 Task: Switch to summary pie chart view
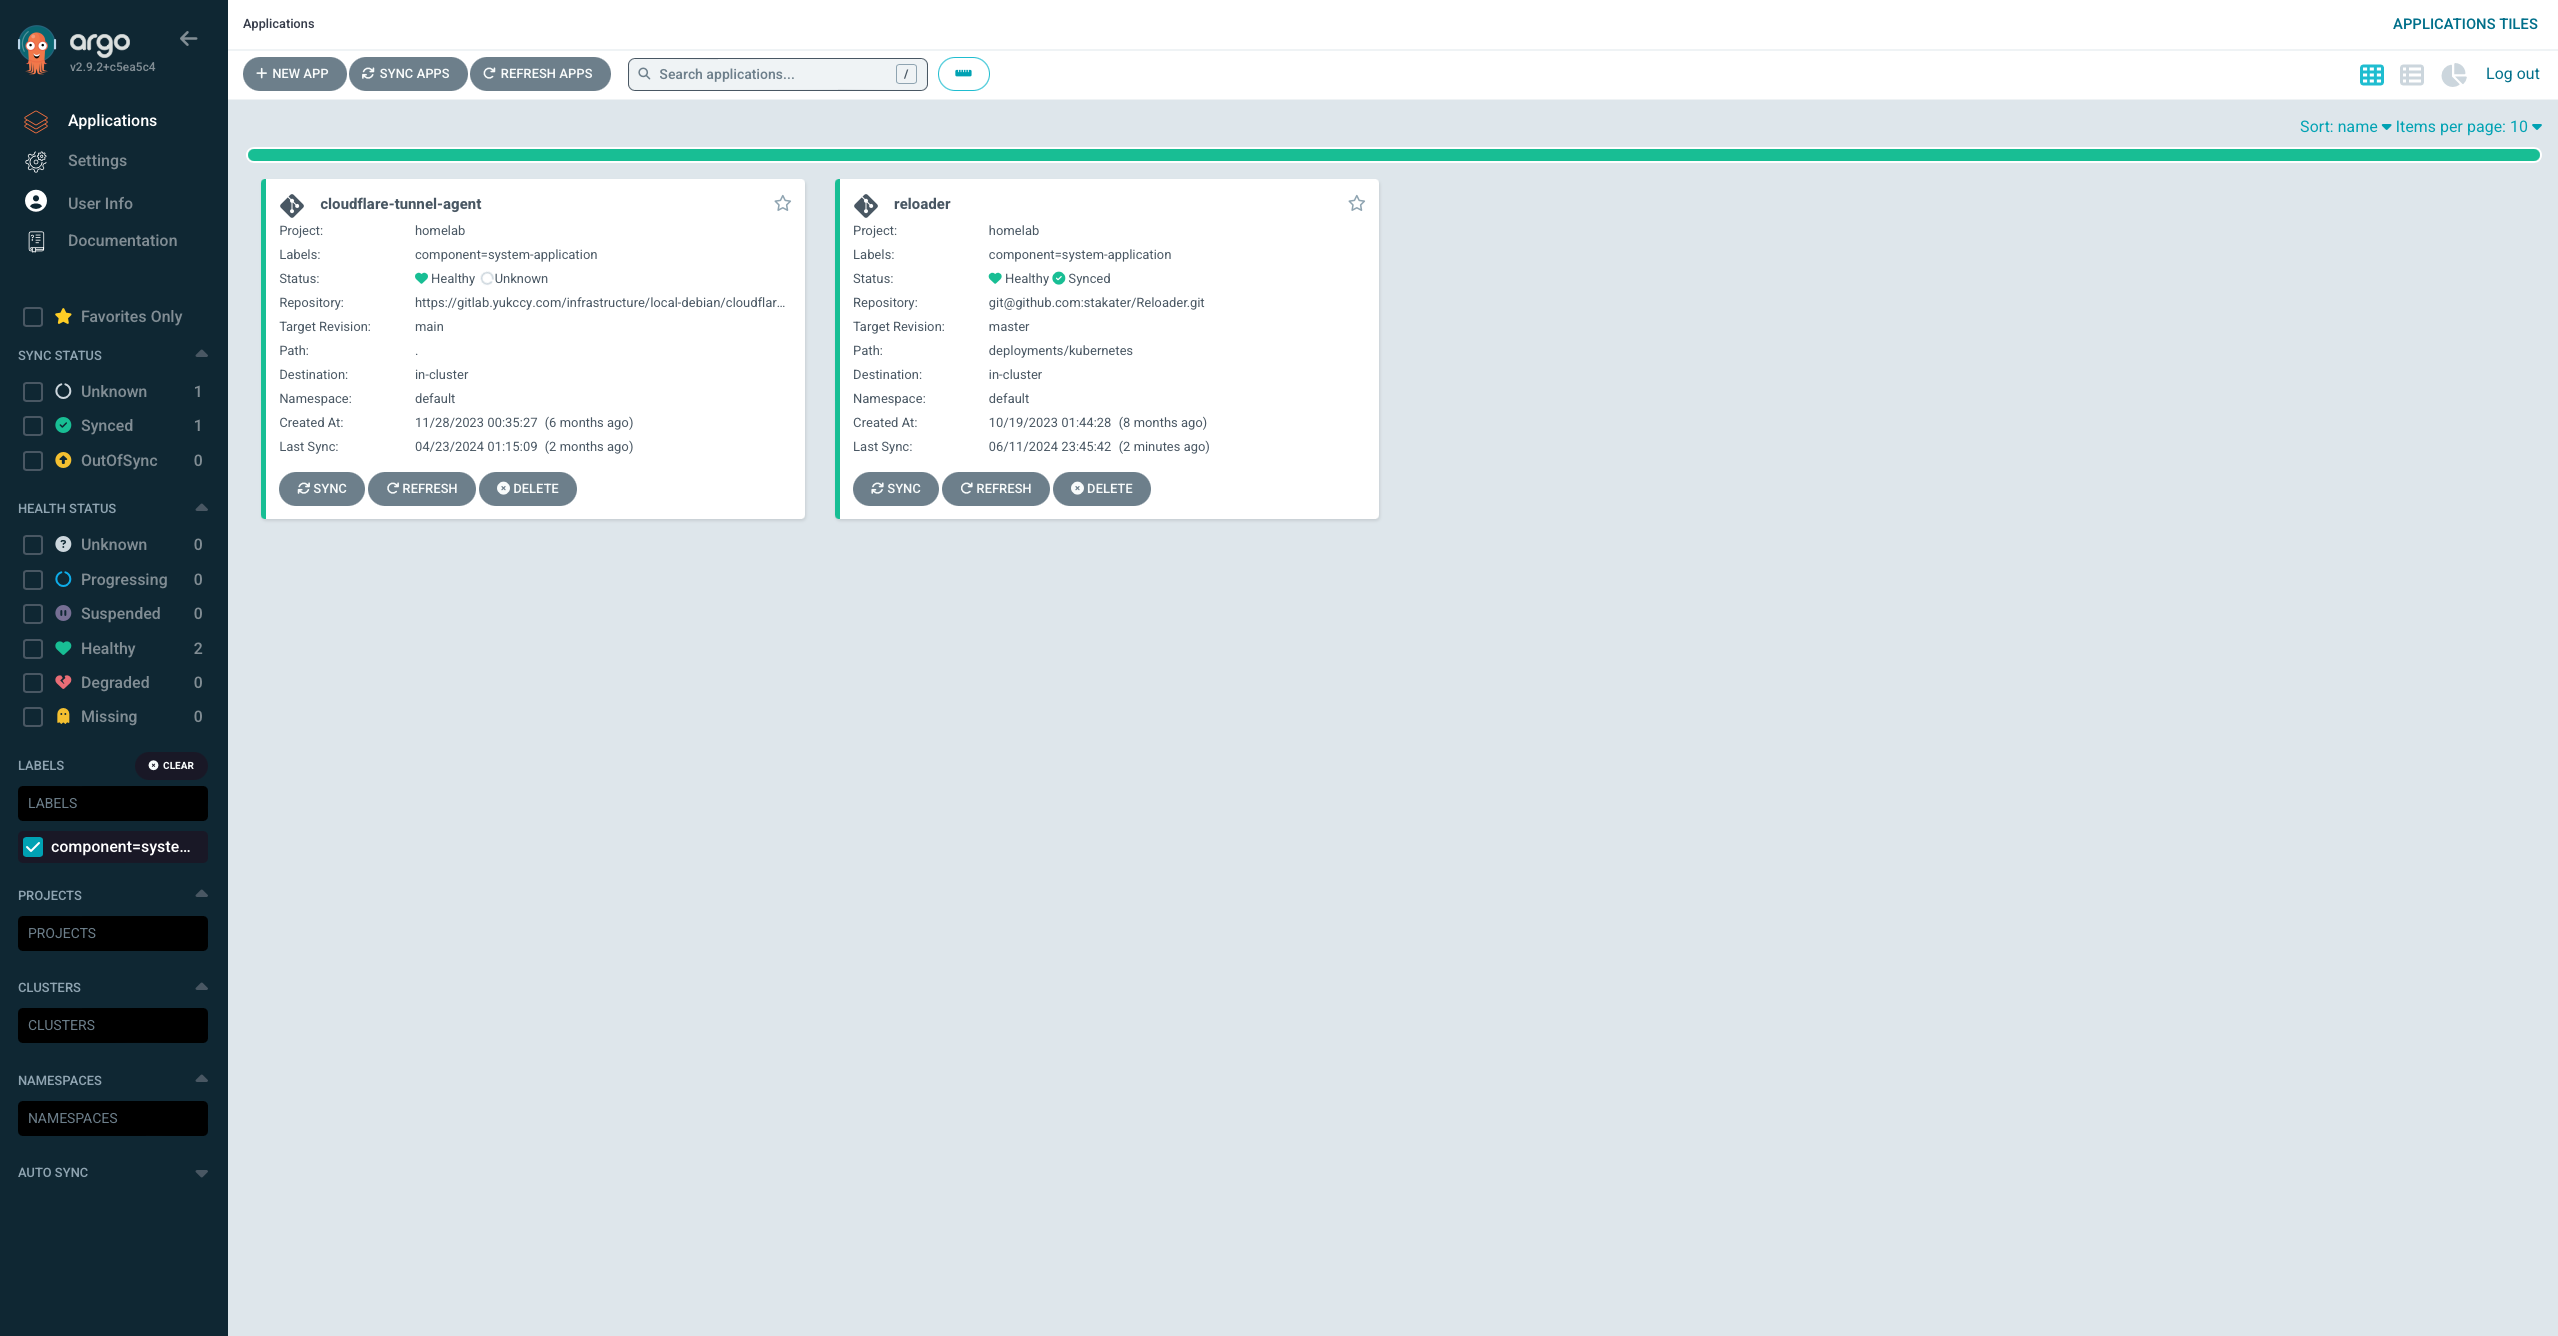point(2453,75)
